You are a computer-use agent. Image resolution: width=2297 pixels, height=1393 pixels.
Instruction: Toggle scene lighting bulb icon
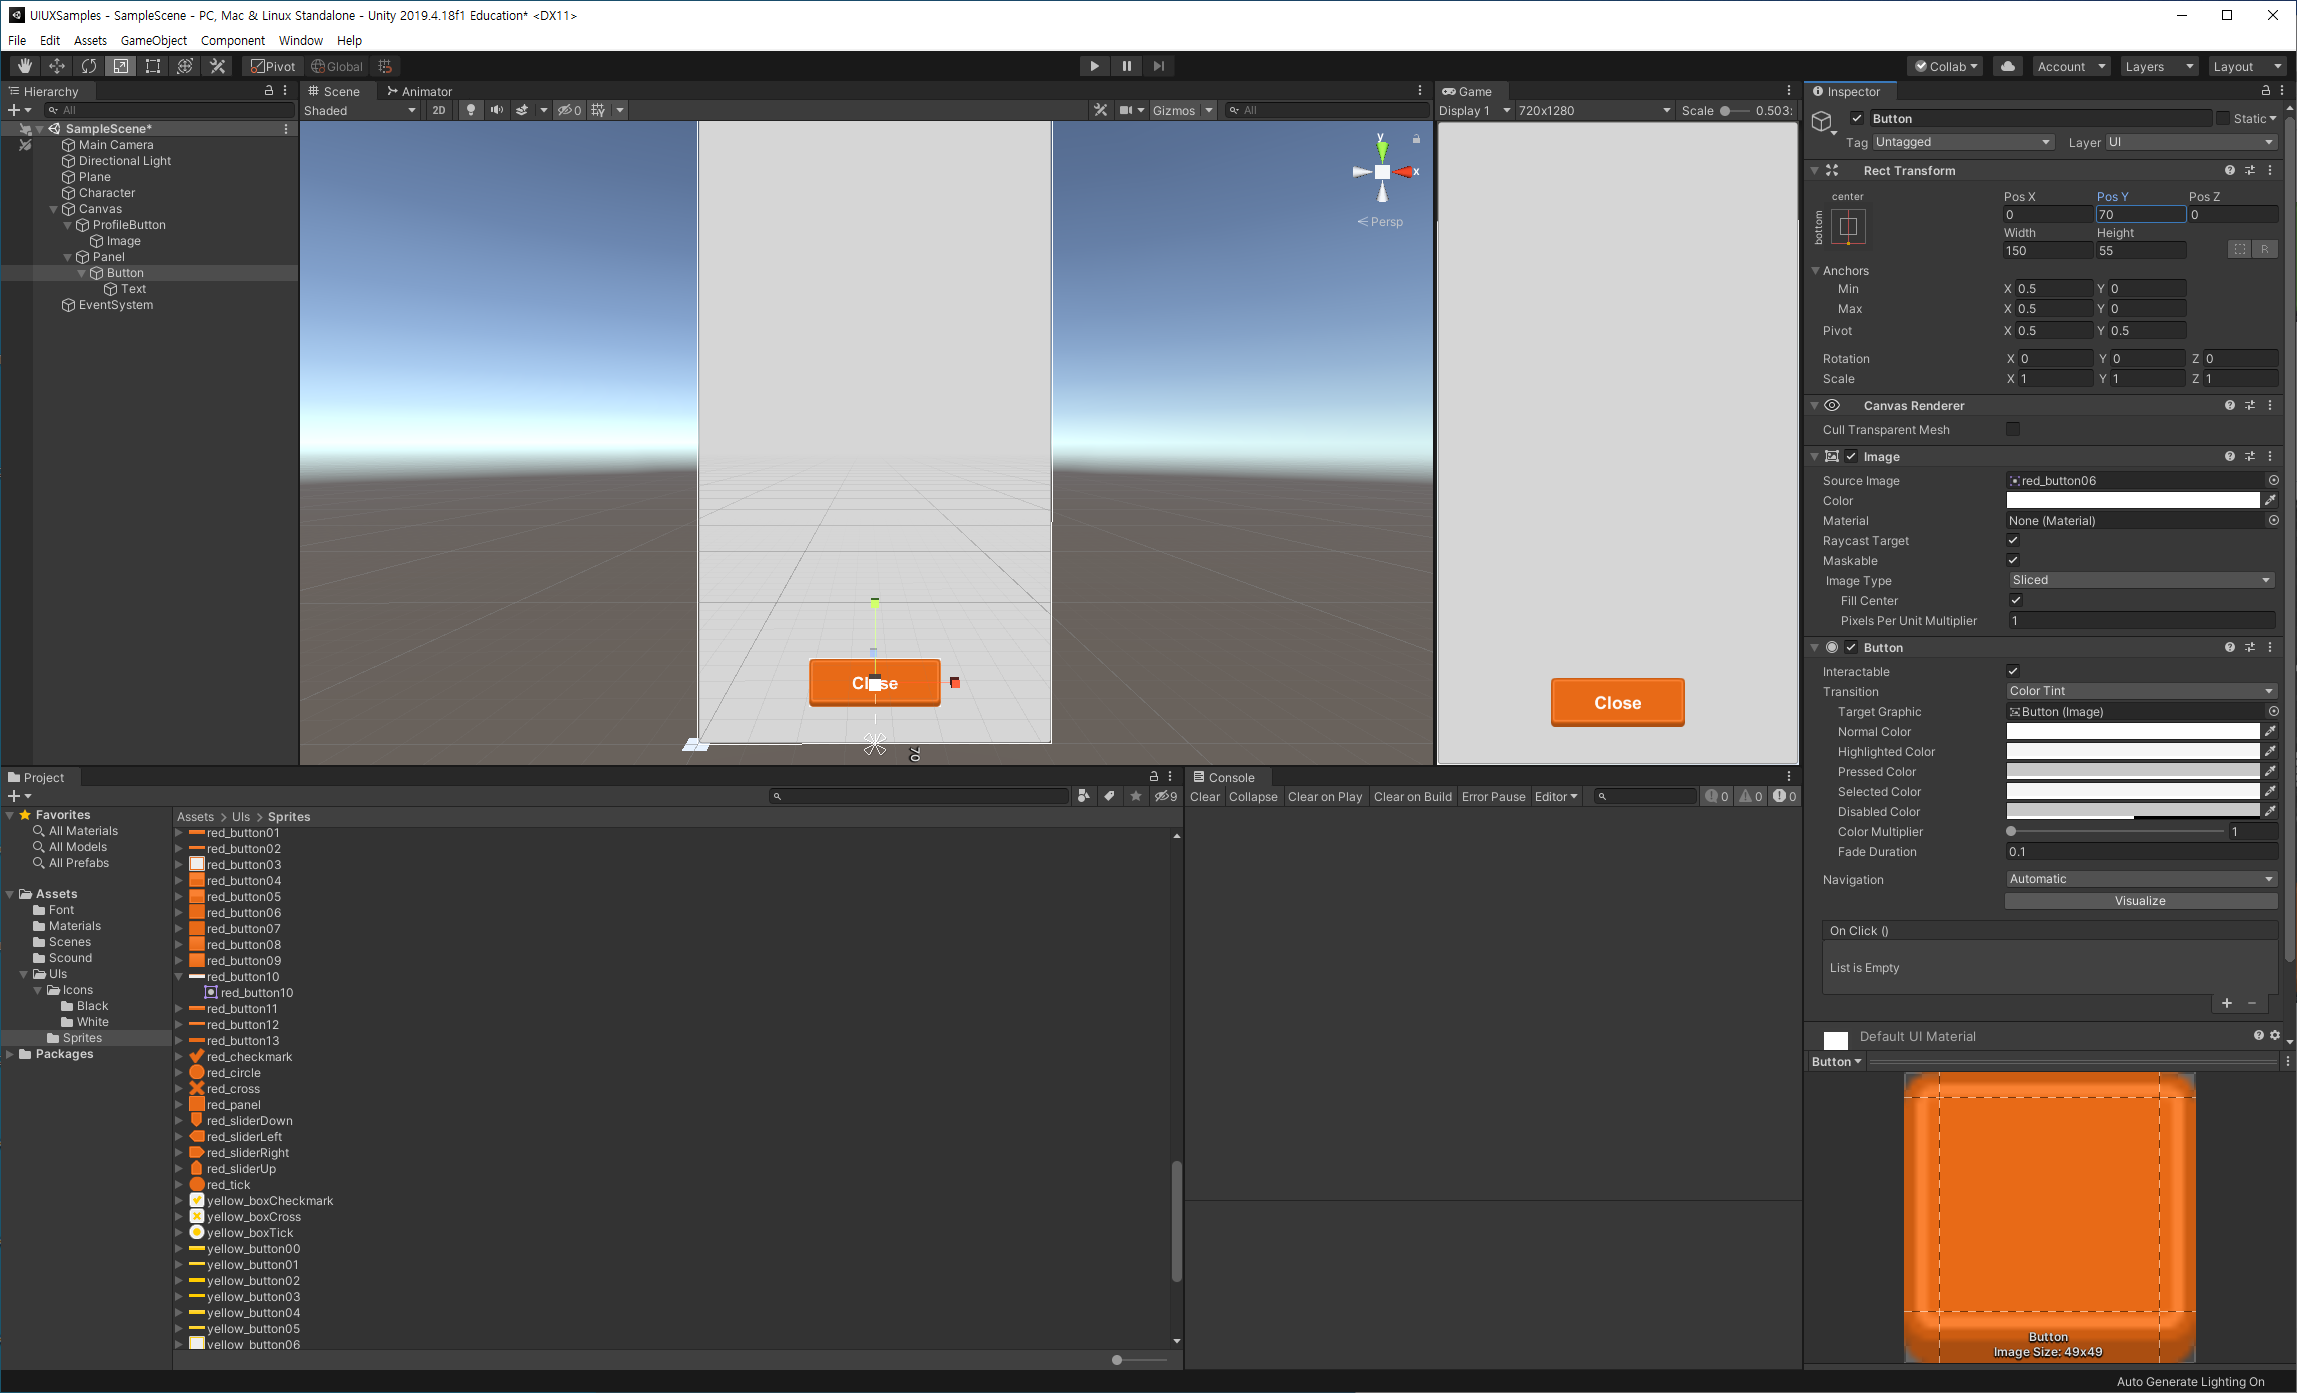(470, 110)
